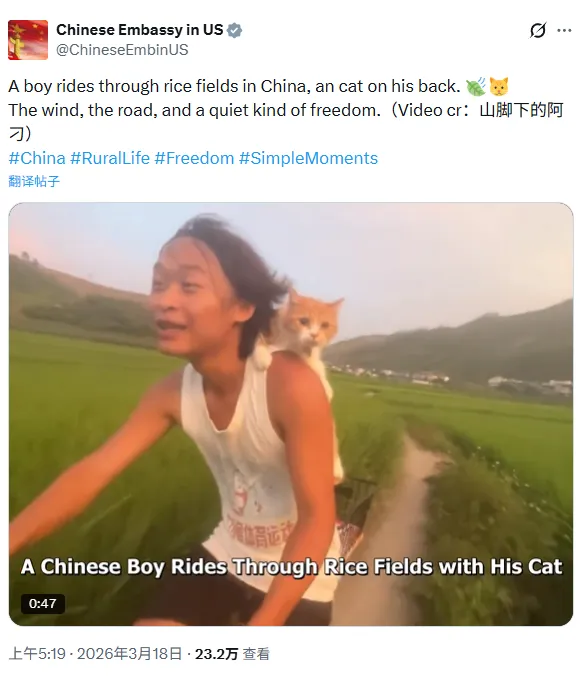Click the 翻译帖子 translate post link

pos(34,181)
